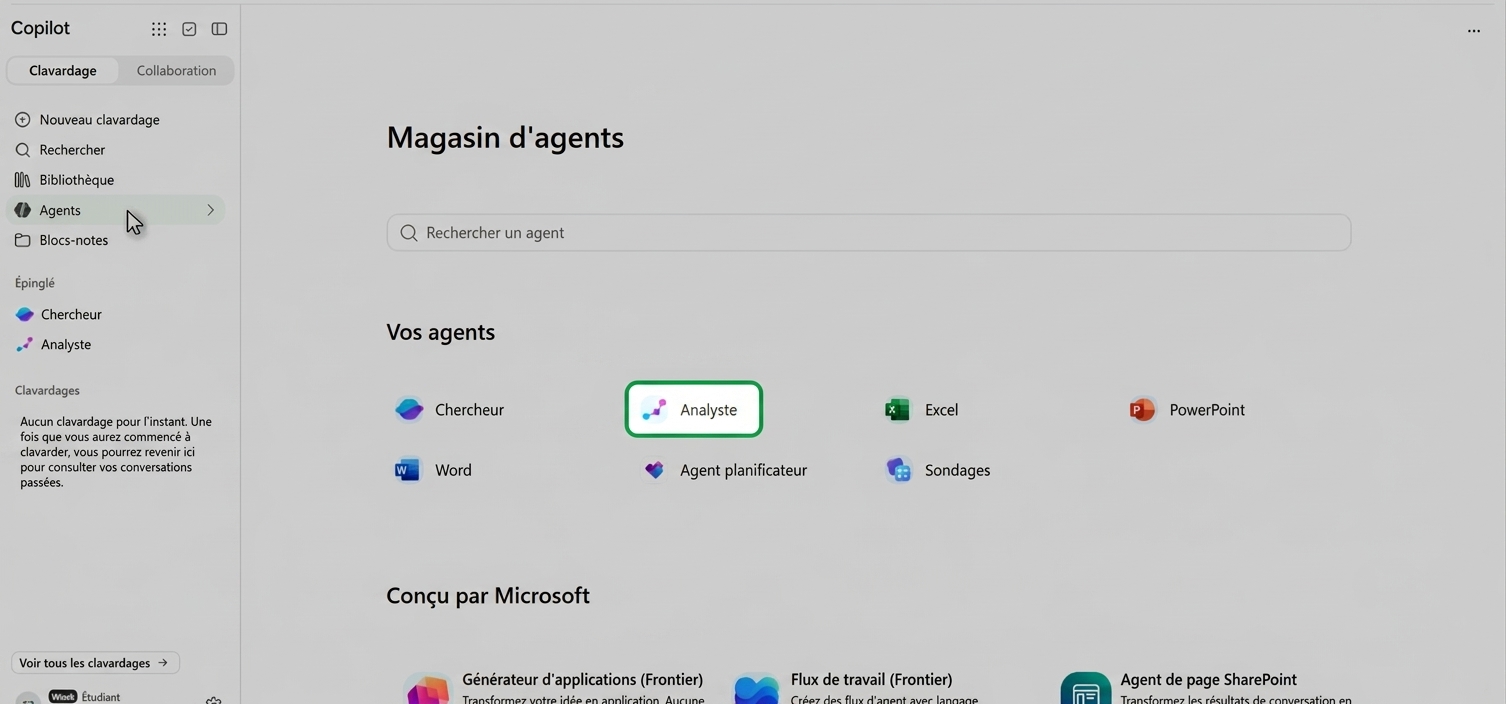Click the pinned Analyste icon in the sidebar
This screenshot has width=1506, height=704.
pyautogui.click(x=25, y=344)
